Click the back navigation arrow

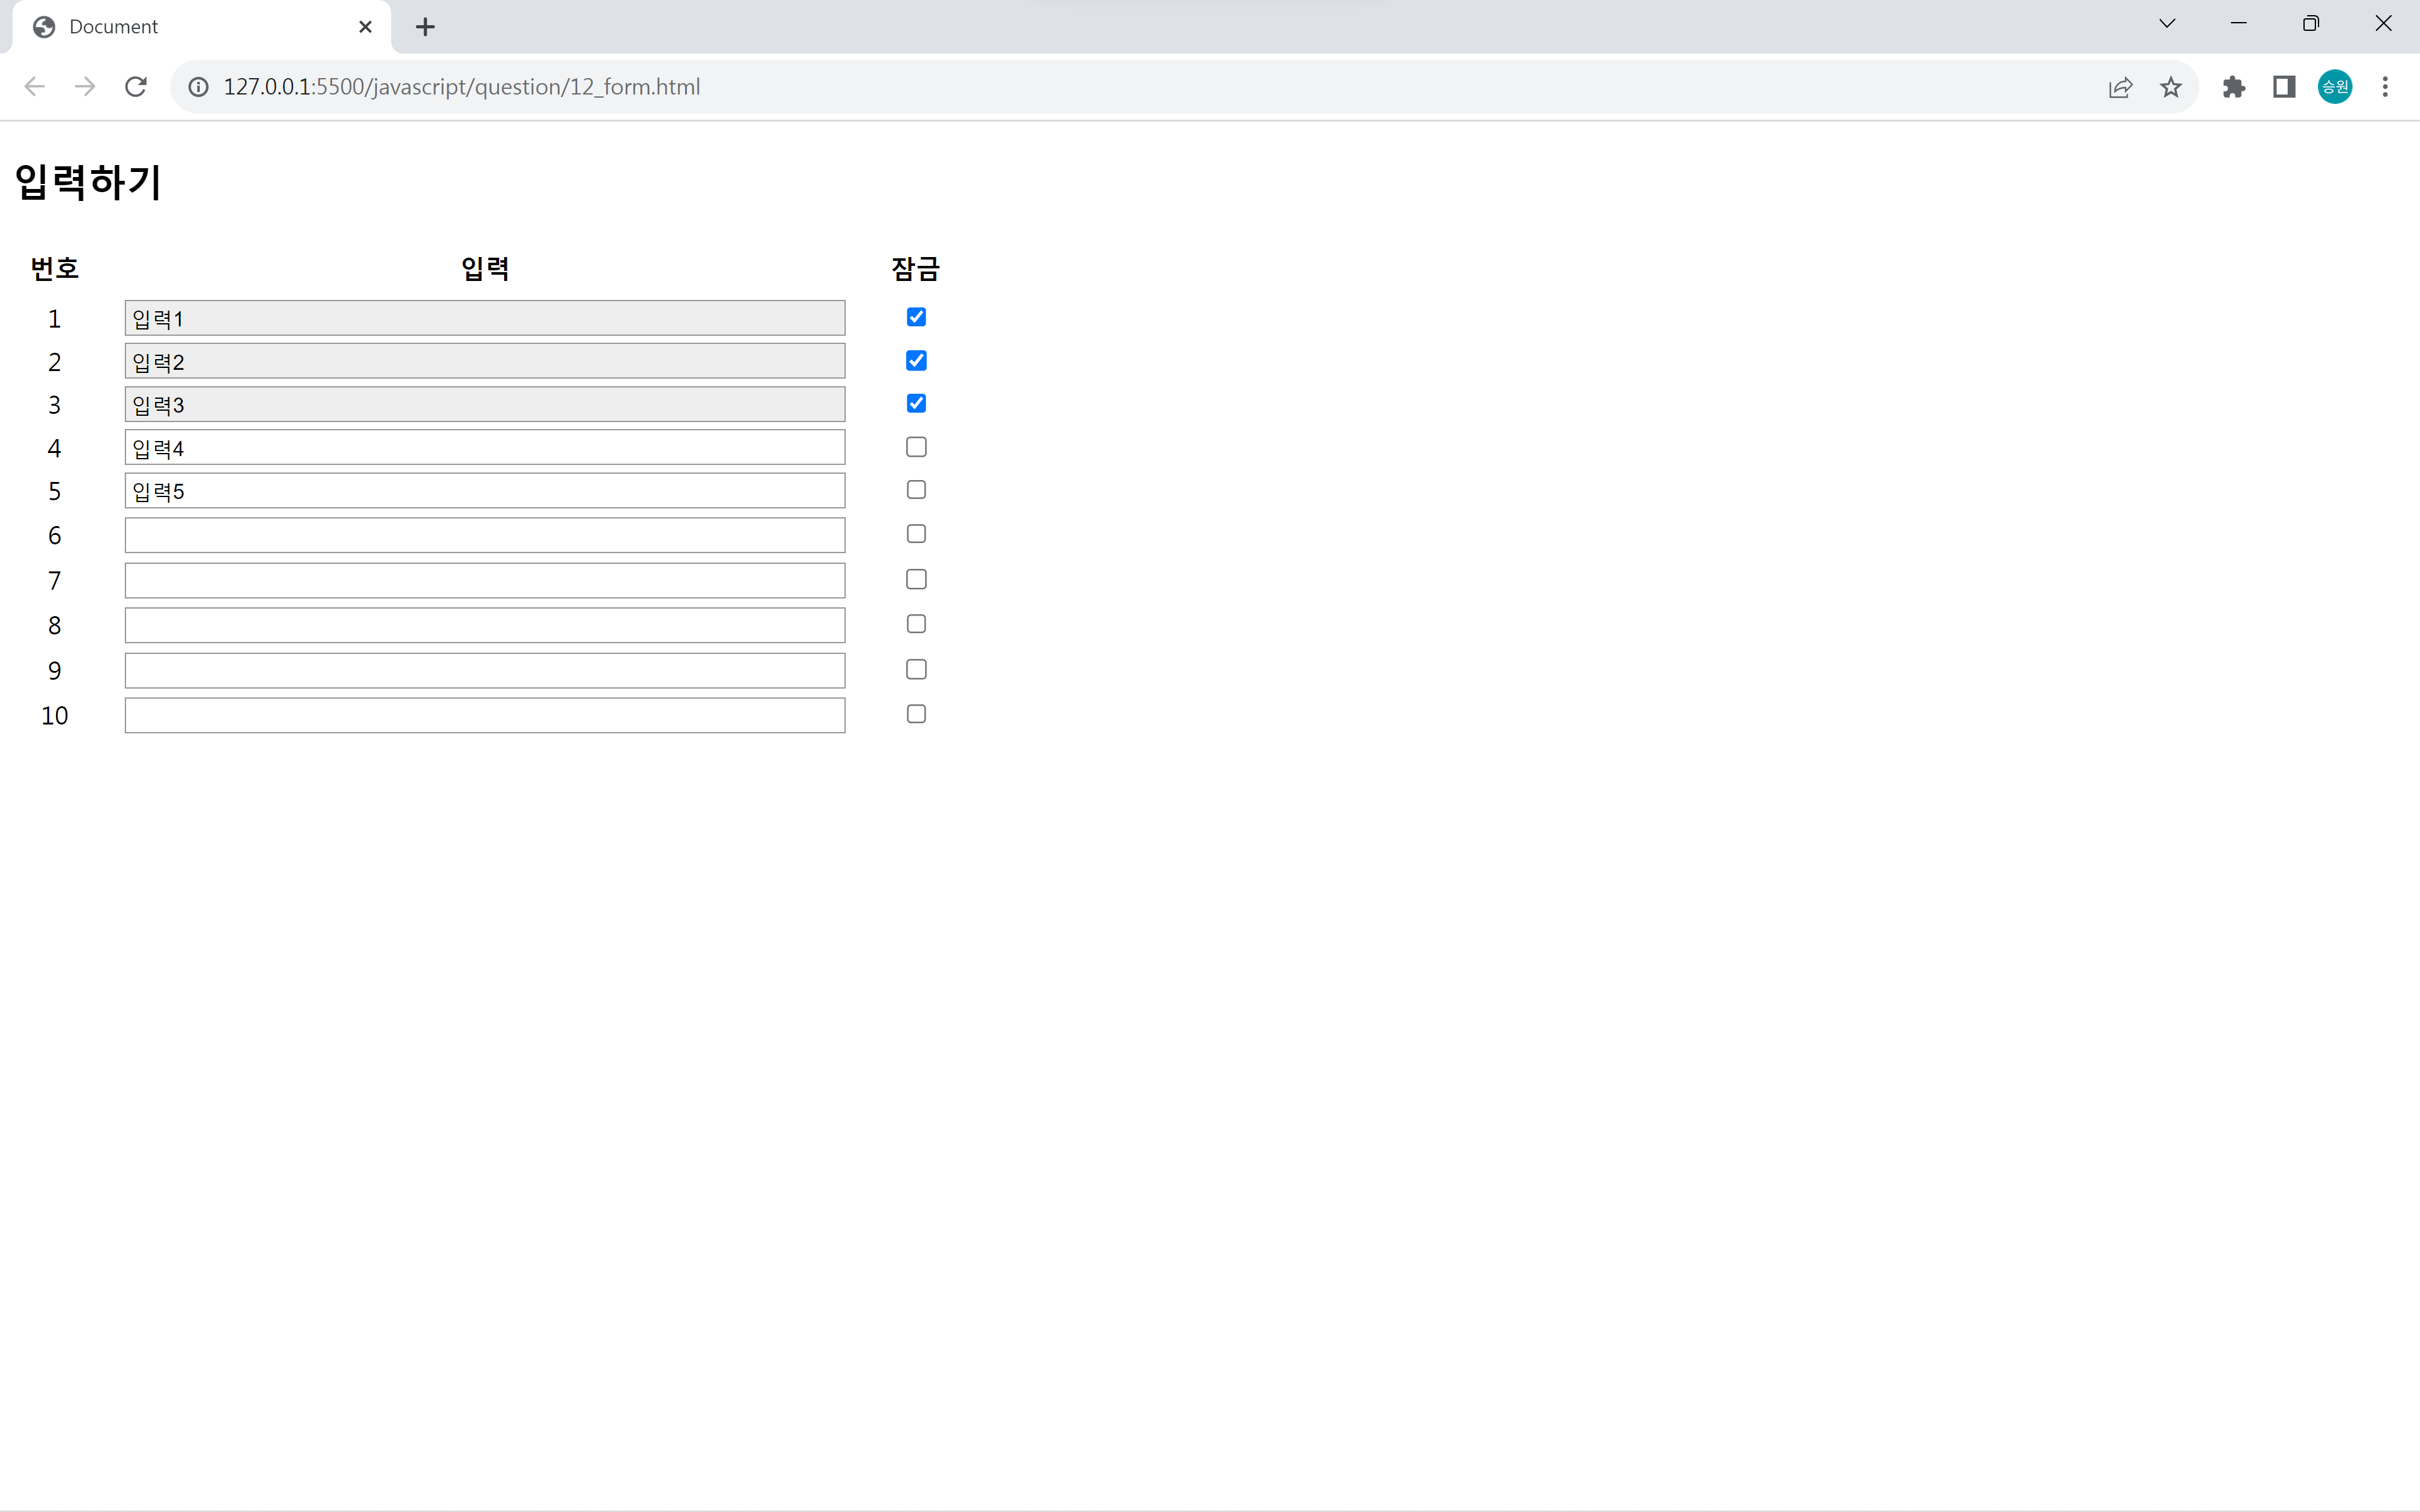pyautogui.click(x=35, y=87)
